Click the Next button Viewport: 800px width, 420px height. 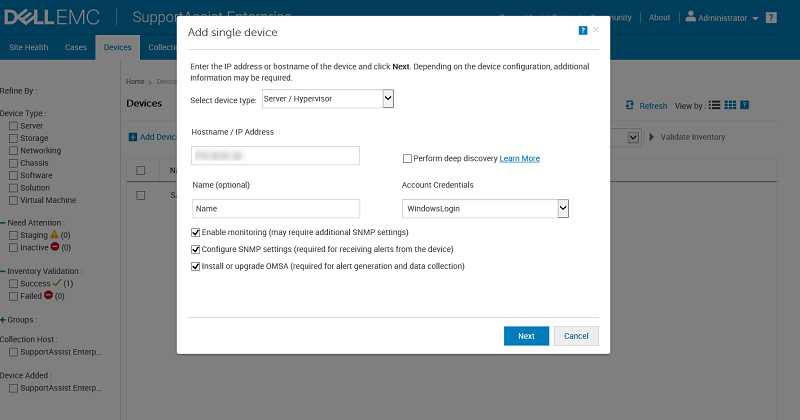(526, 336)
